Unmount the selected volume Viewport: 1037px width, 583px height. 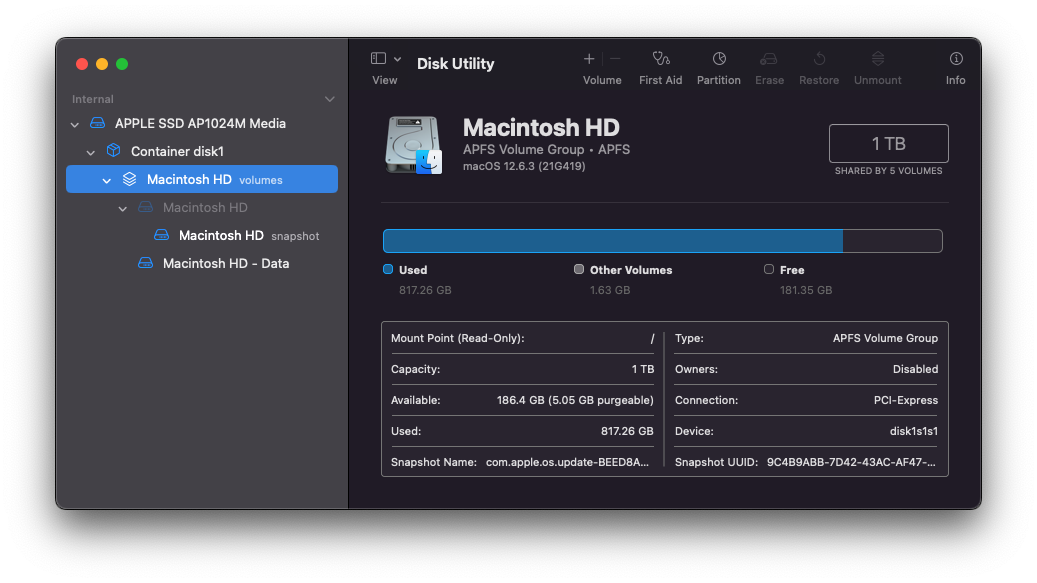(x=877, y=63)
